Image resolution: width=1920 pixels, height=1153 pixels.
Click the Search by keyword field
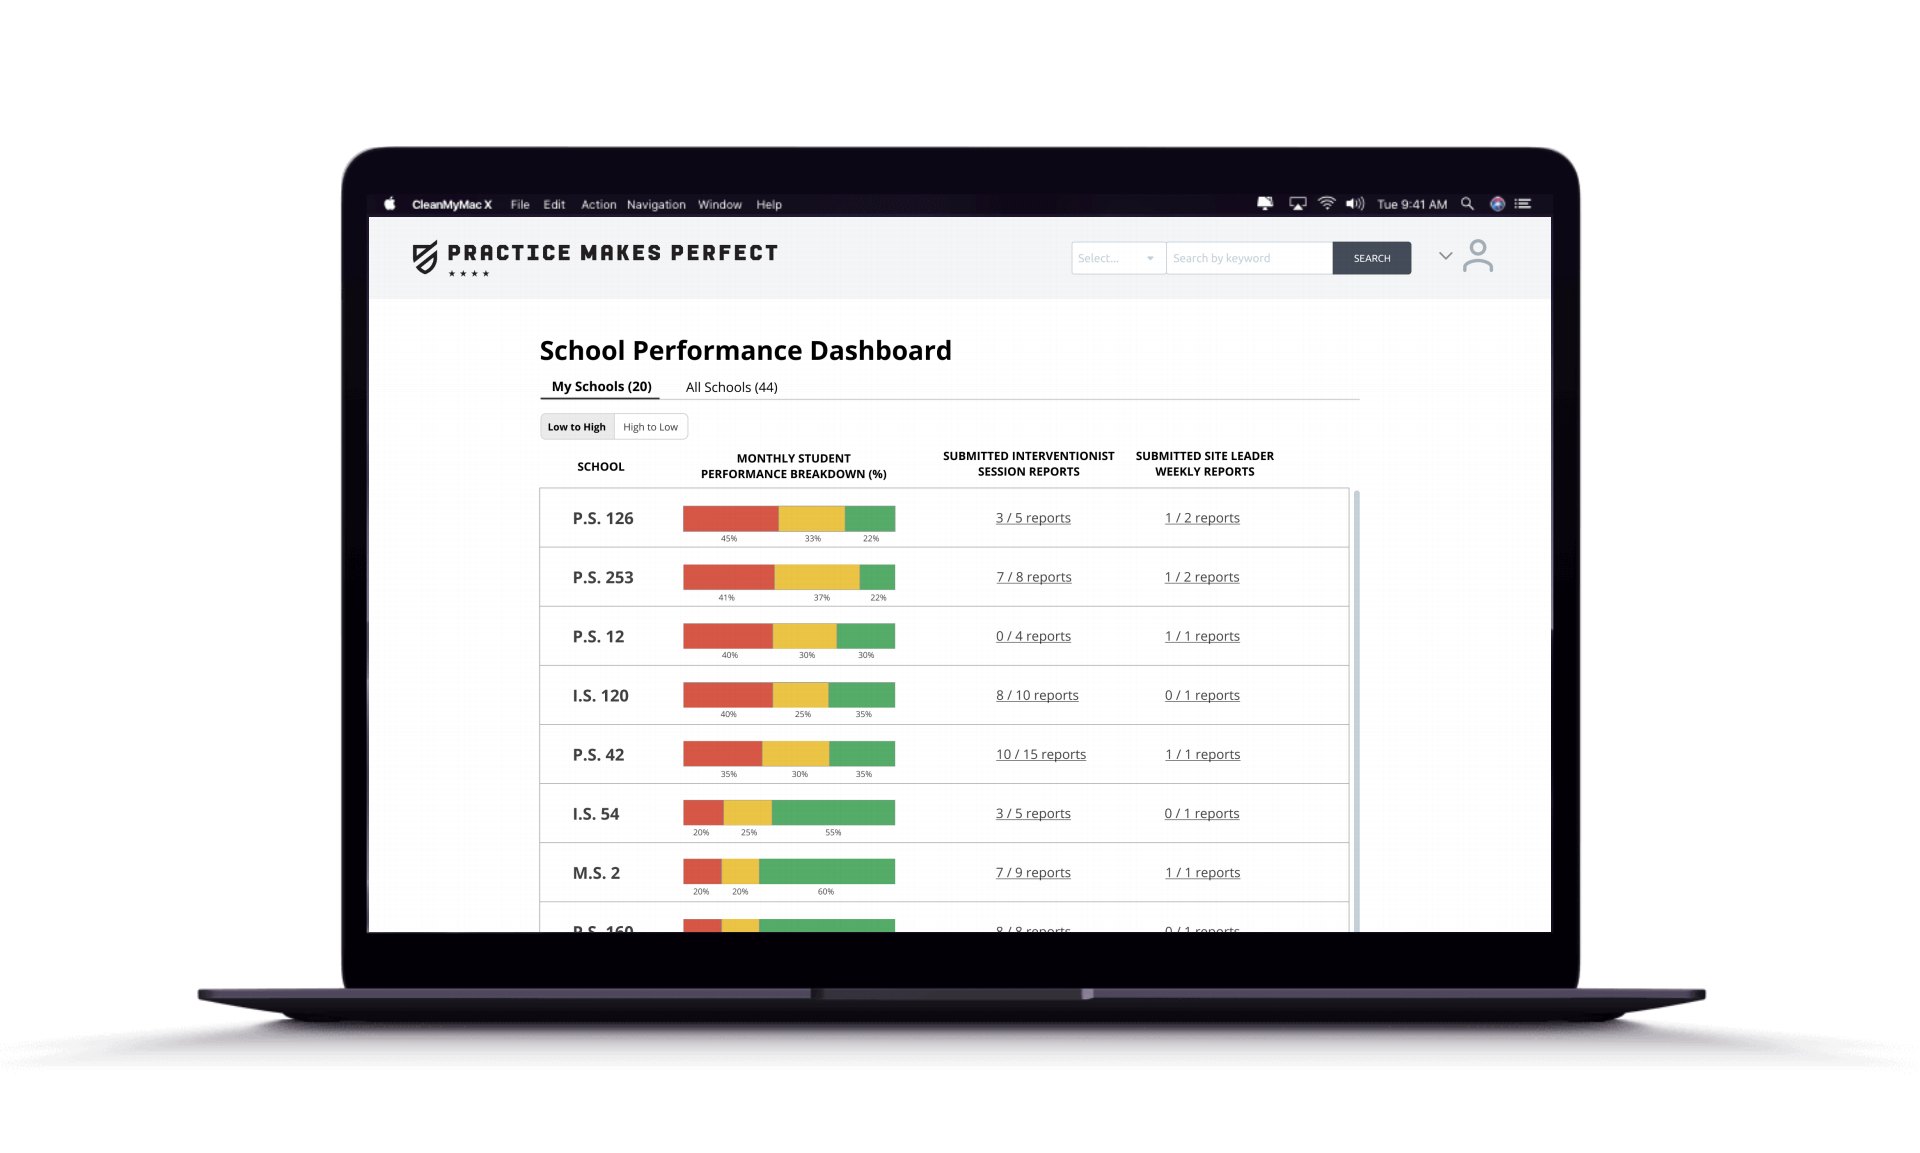[1248, 258]
